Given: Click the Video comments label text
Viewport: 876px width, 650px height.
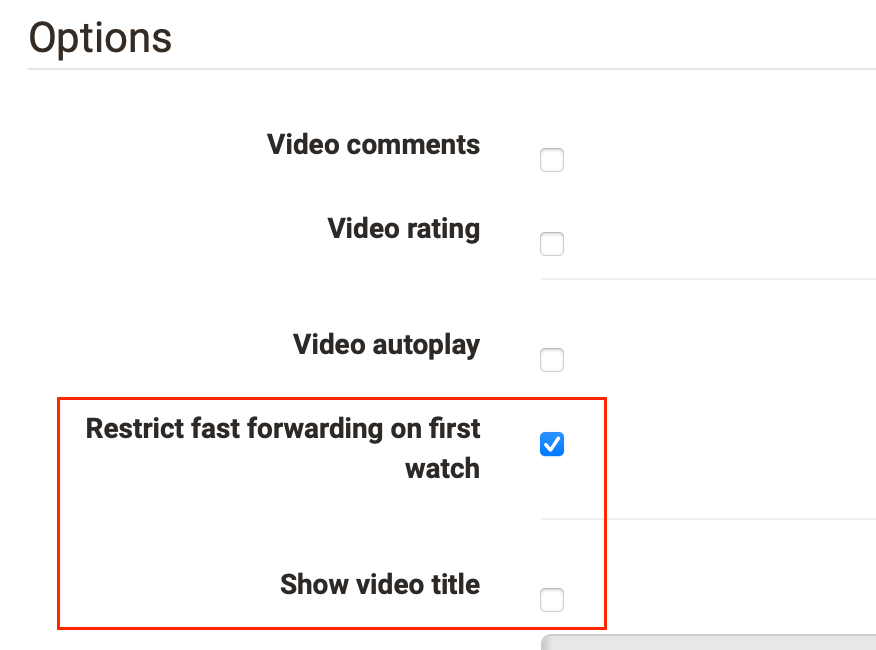Looking at the screenshot, I should [373, 145].
